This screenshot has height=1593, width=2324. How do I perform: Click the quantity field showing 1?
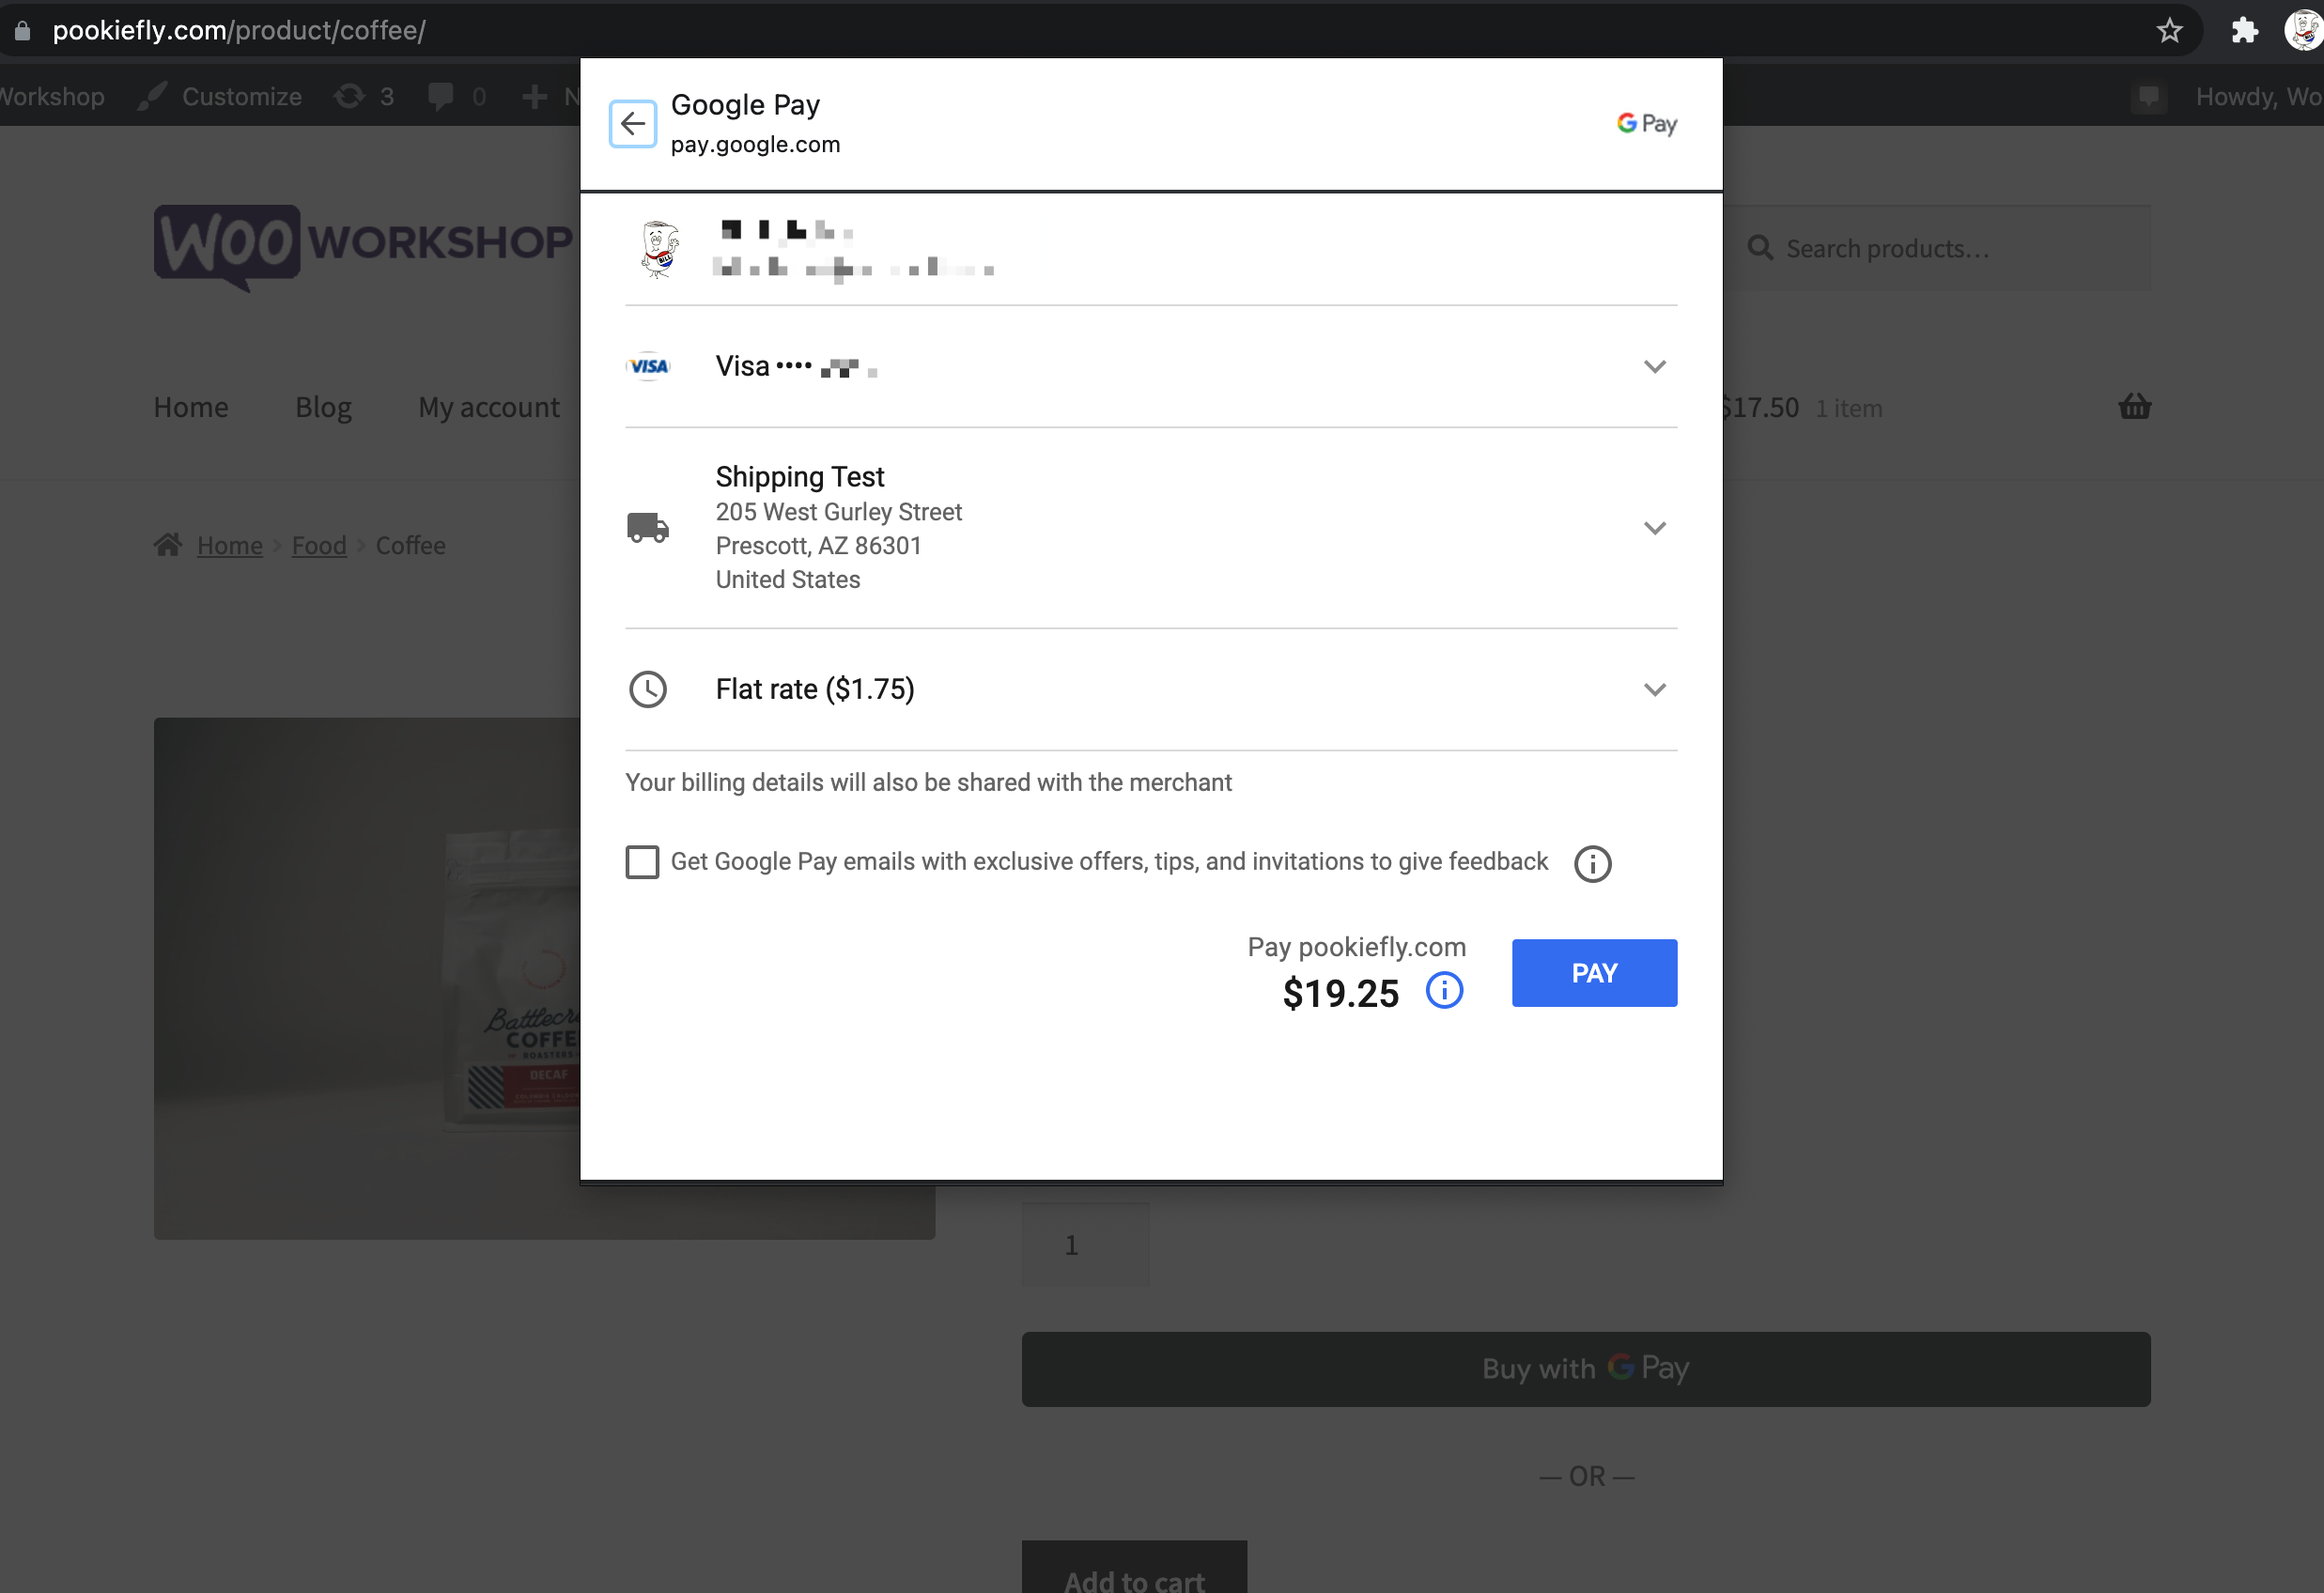point(1085,1245)
